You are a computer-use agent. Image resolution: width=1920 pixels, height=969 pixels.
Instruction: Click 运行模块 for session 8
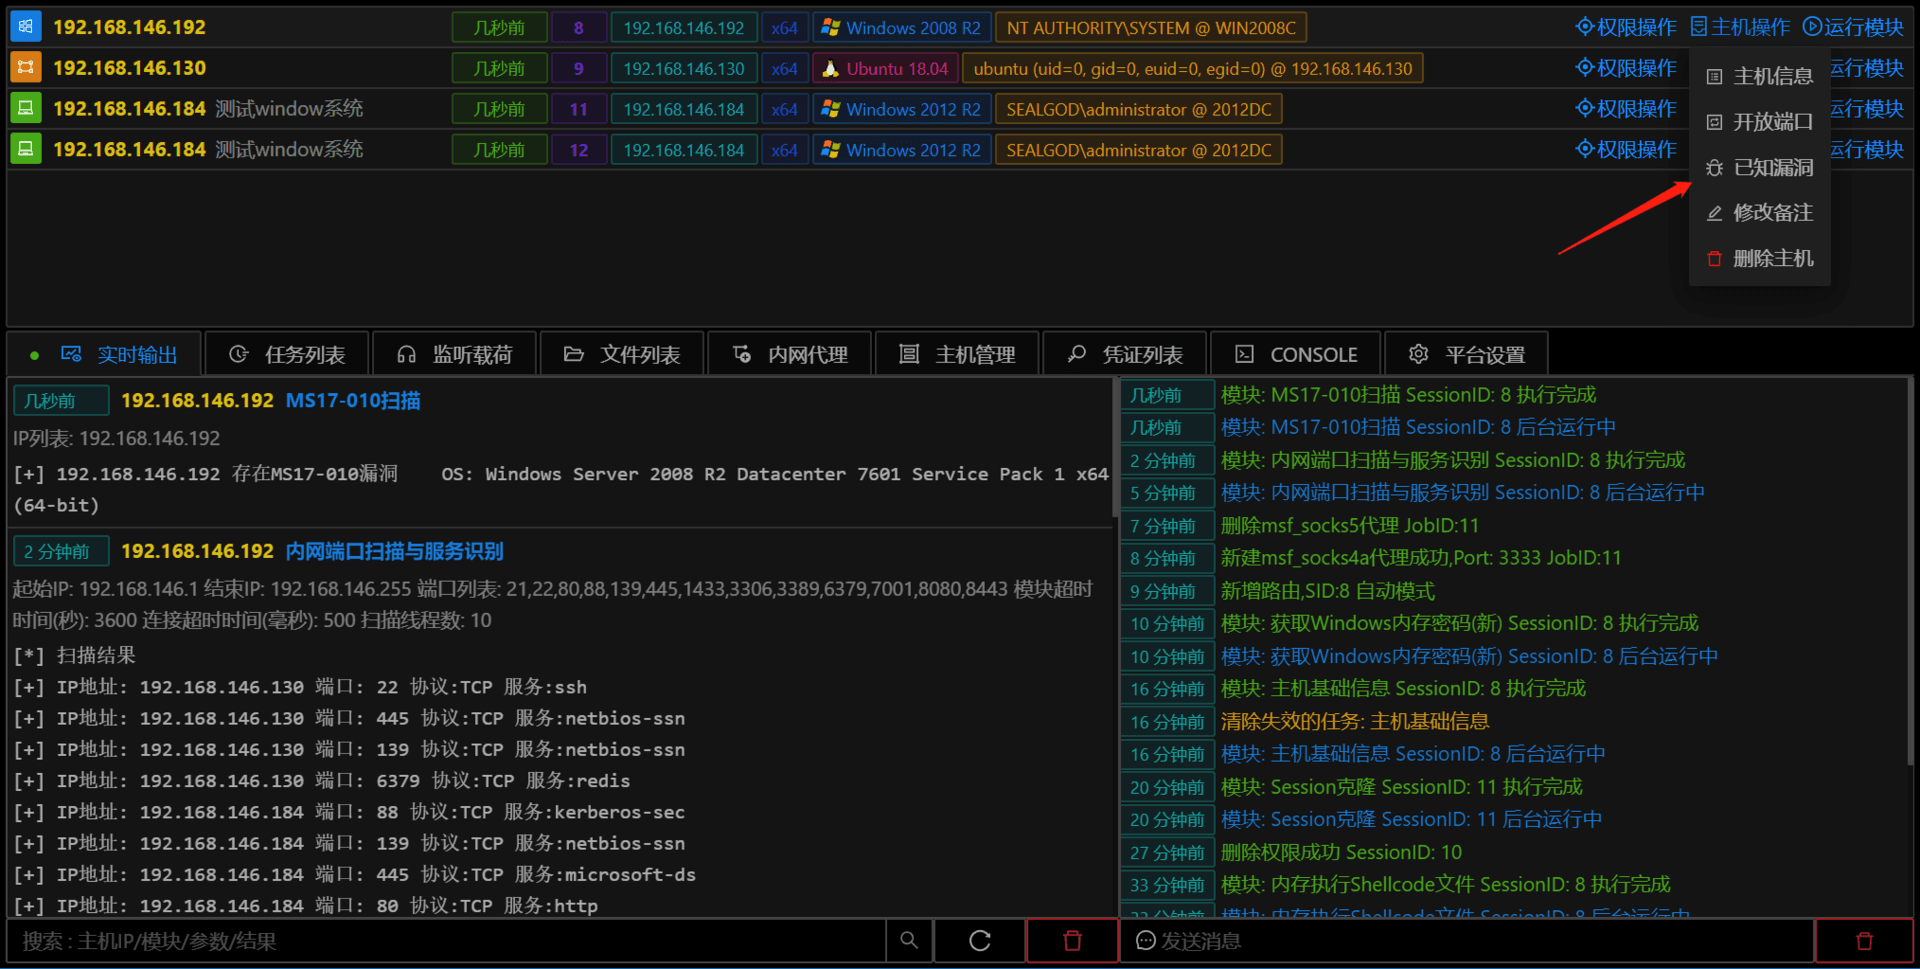pos(1853,27)
